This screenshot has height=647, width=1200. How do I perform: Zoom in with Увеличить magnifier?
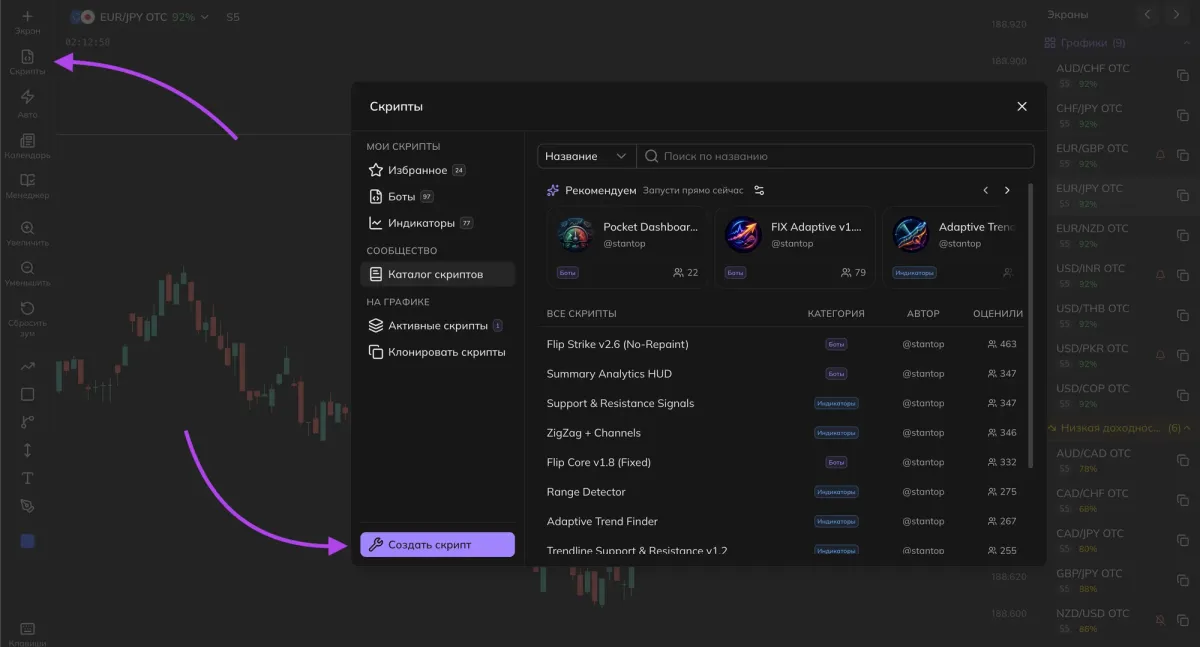(27, 233)
